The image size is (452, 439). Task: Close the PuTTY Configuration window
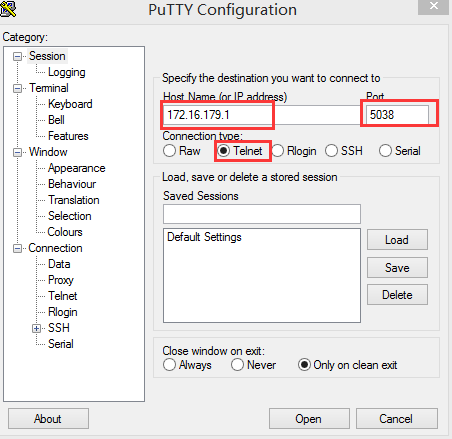pyautogui.click(x=433, y=6)
